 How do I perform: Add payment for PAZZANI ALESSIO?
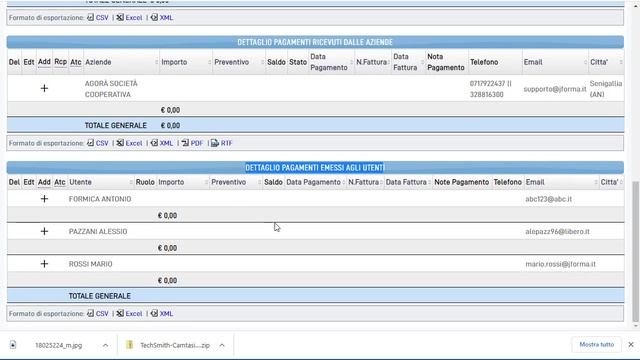coord(44,231)
